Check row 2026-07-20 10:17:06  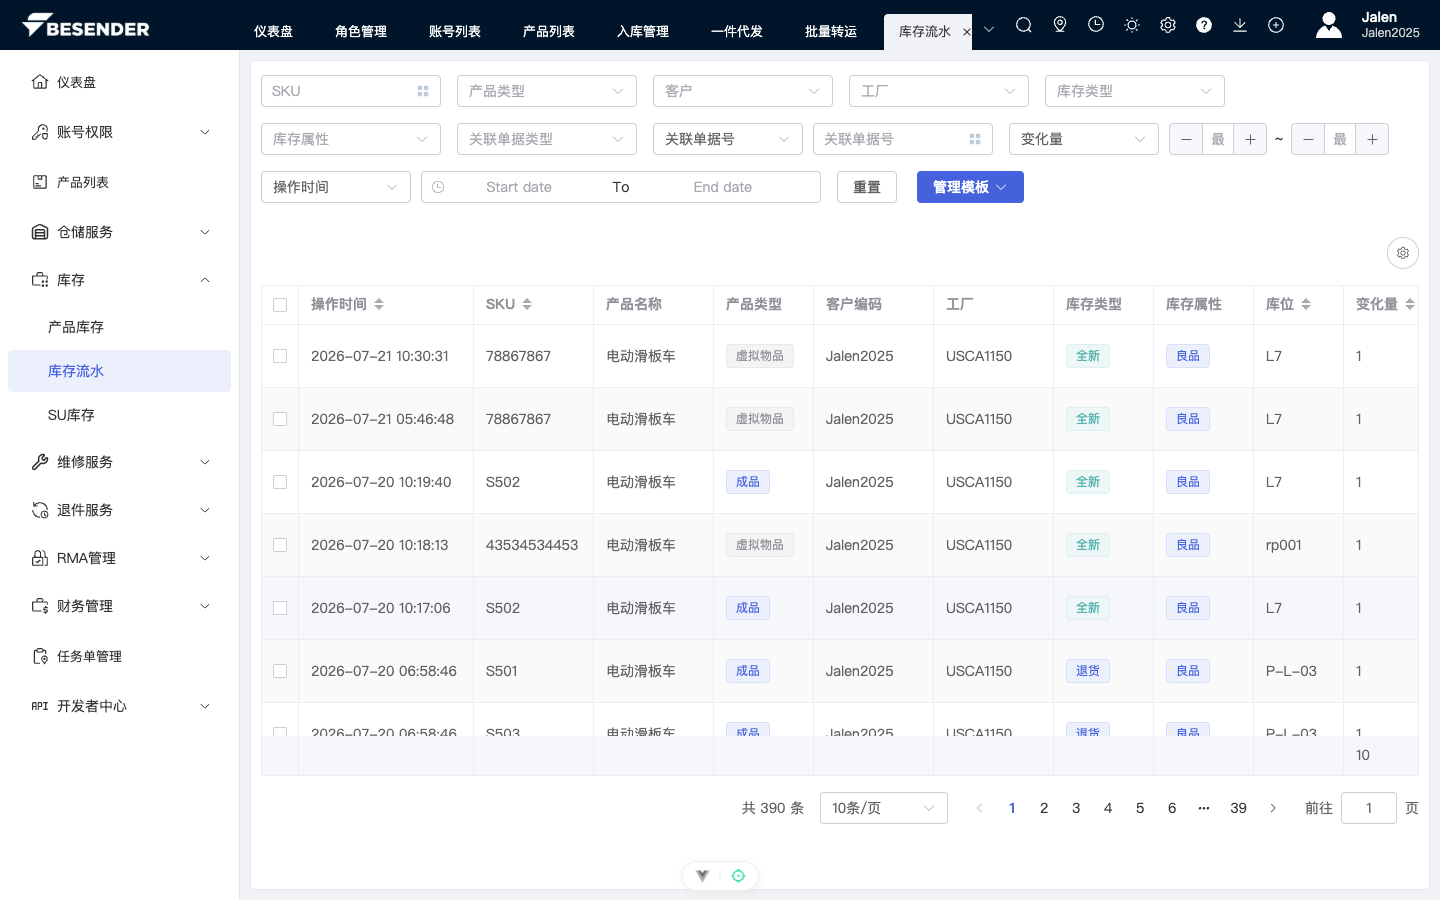coord(280,608)
